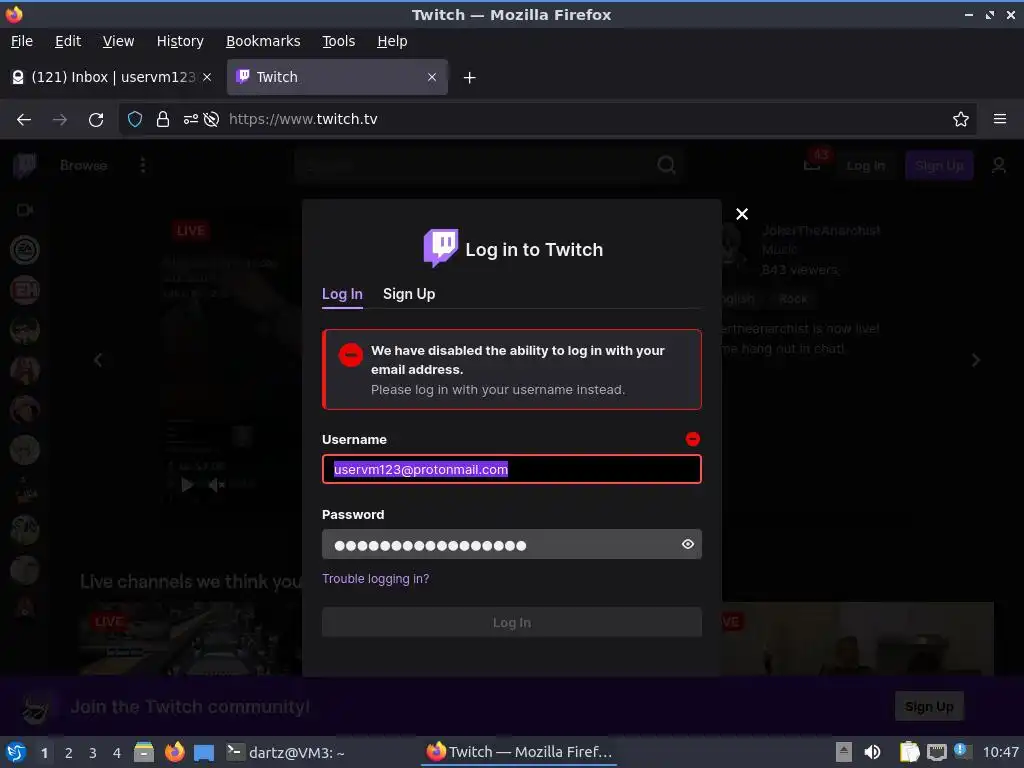Click the disabled Log In submit button

(512, 622)
